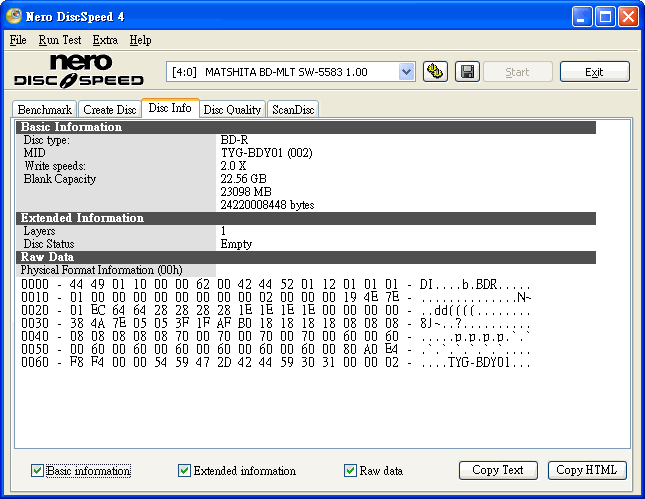Click the raw data row starting 0040

coord(276,337)
